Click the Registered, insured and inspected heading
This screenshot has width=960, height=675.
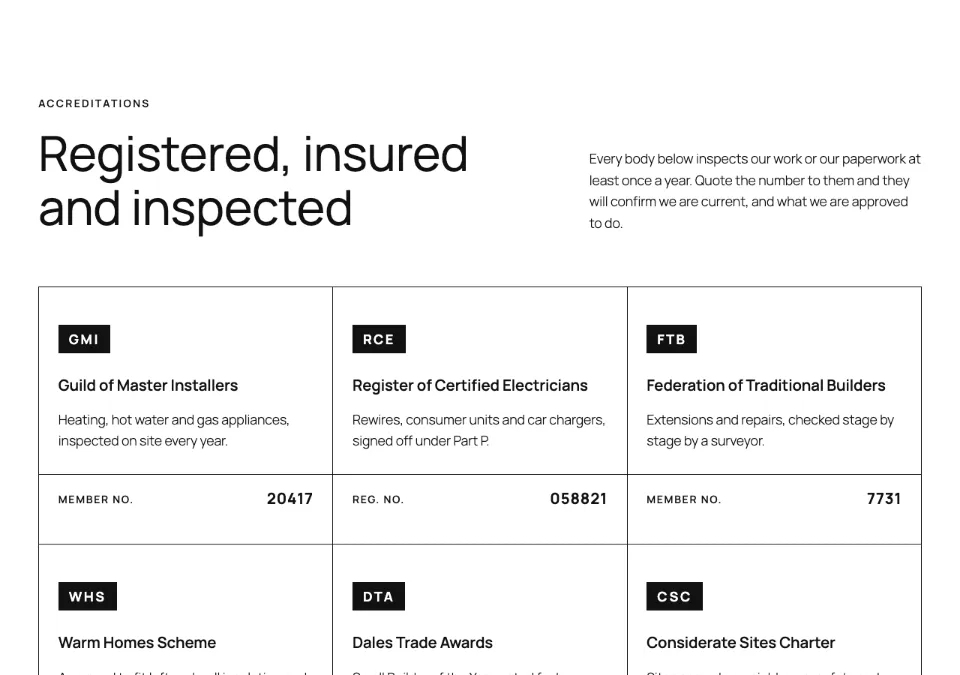point(253,181)
